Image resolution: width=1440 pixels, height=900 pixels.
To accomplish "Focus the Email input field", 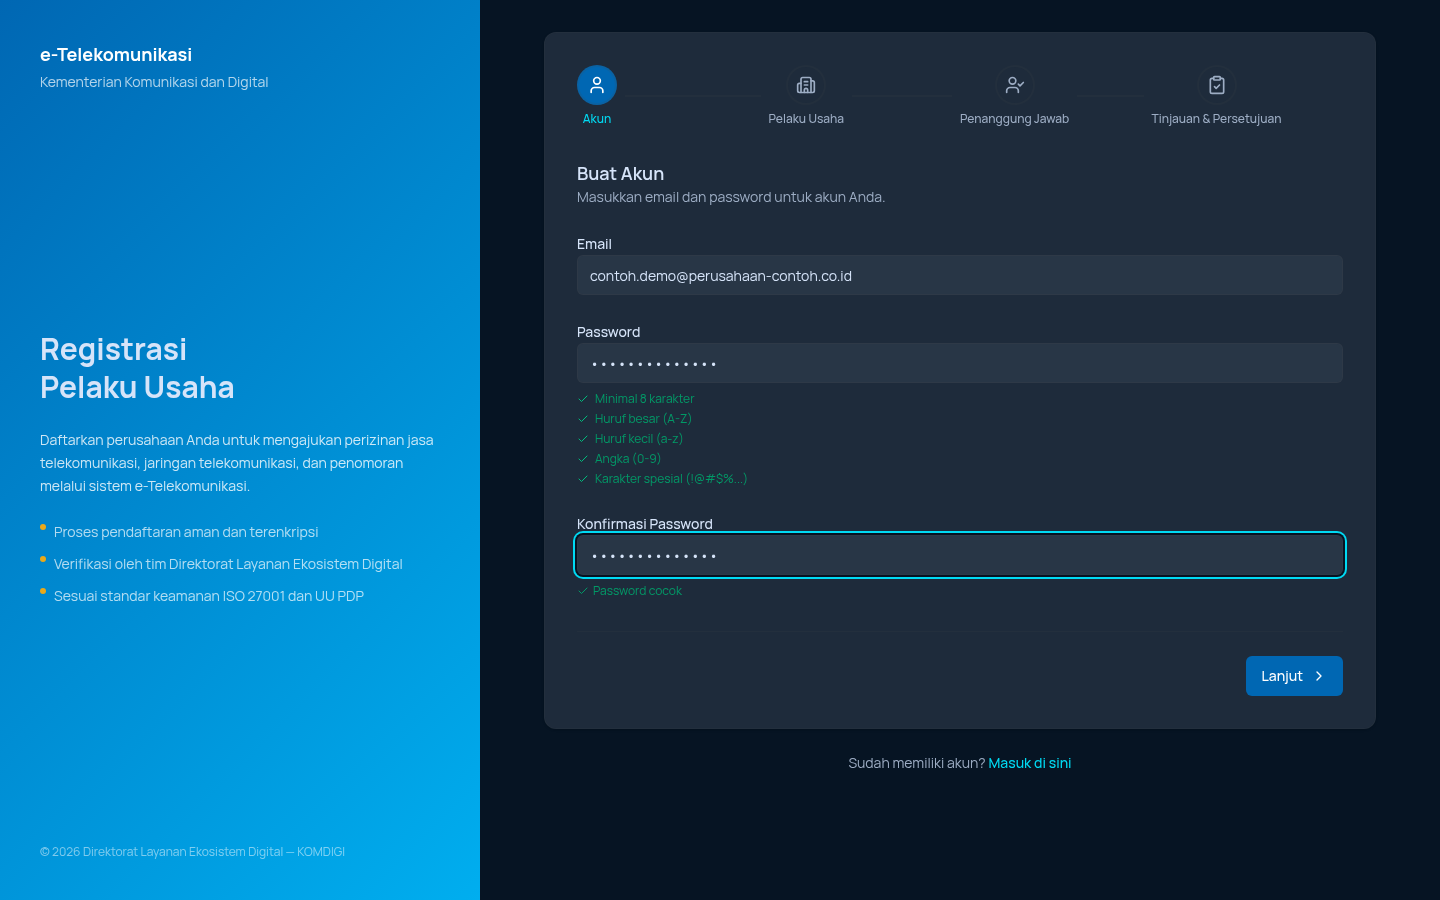I will 960,275.
